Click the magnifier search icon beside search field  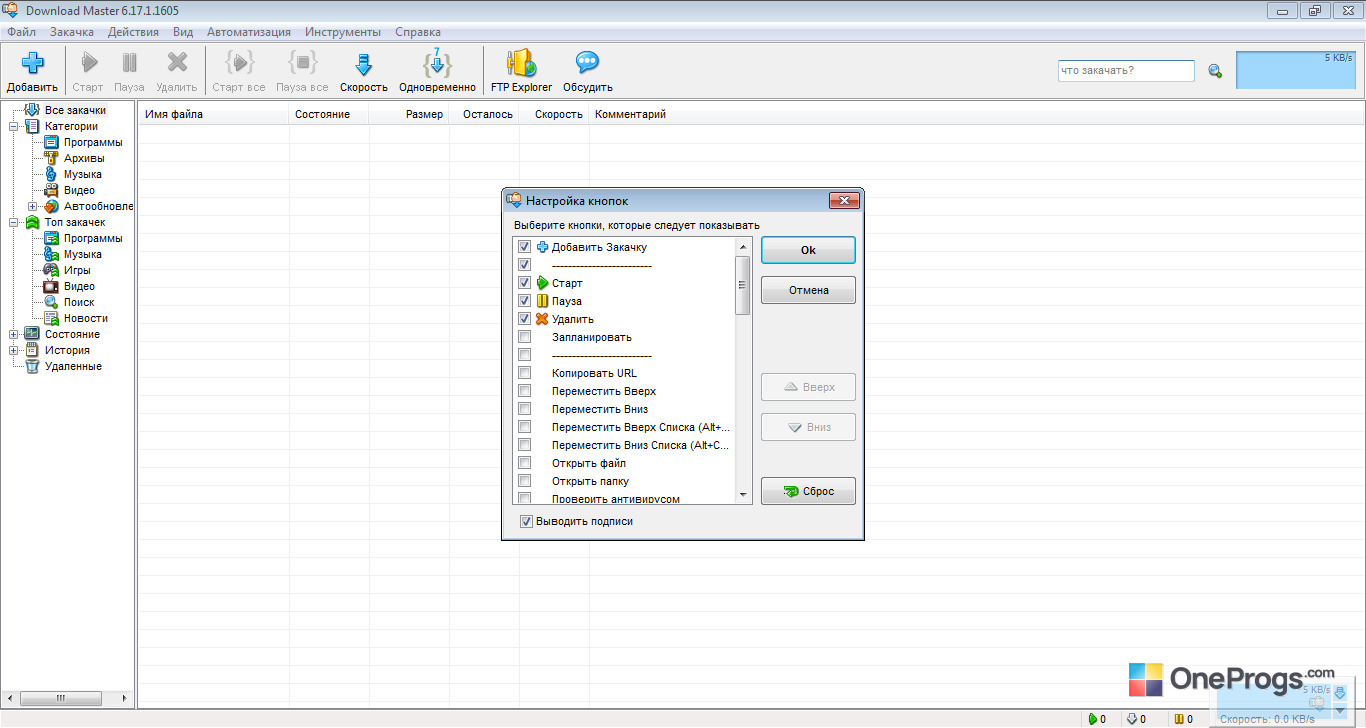pos(1215,71)
